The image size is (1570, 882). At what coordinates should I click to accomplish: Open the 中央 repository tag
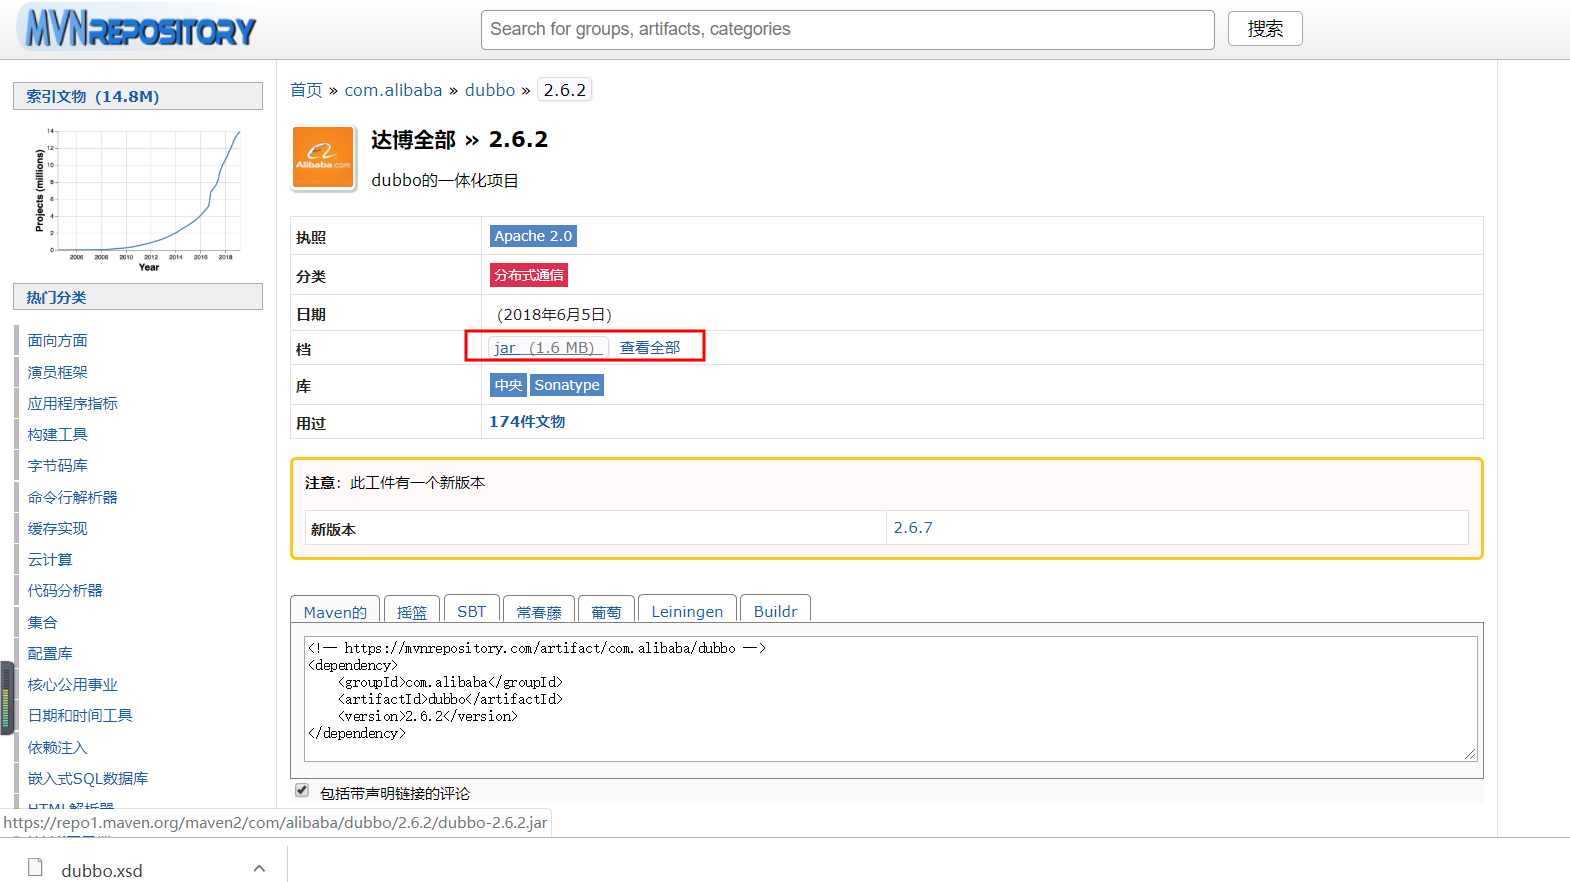point(508,385)
